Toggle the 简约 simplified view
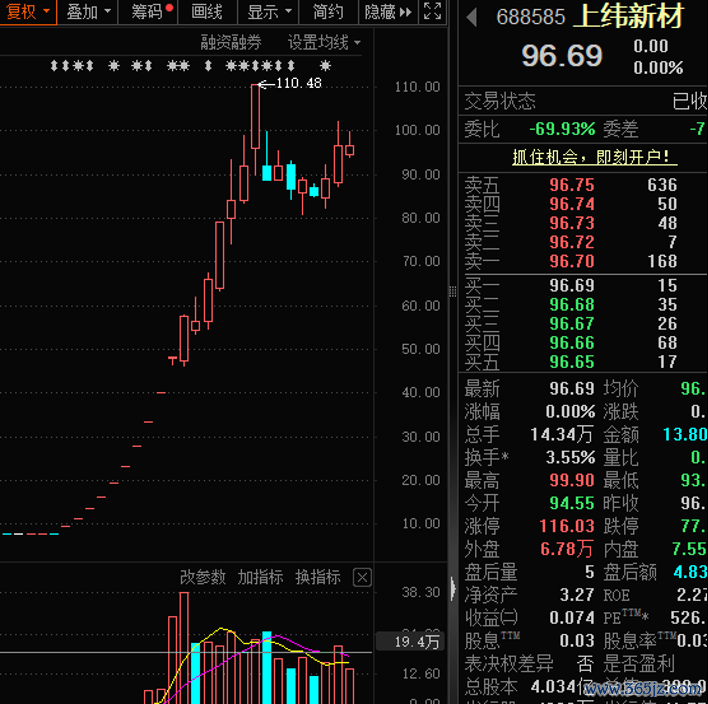Screen dimensions: 708x704 point(328,12)
